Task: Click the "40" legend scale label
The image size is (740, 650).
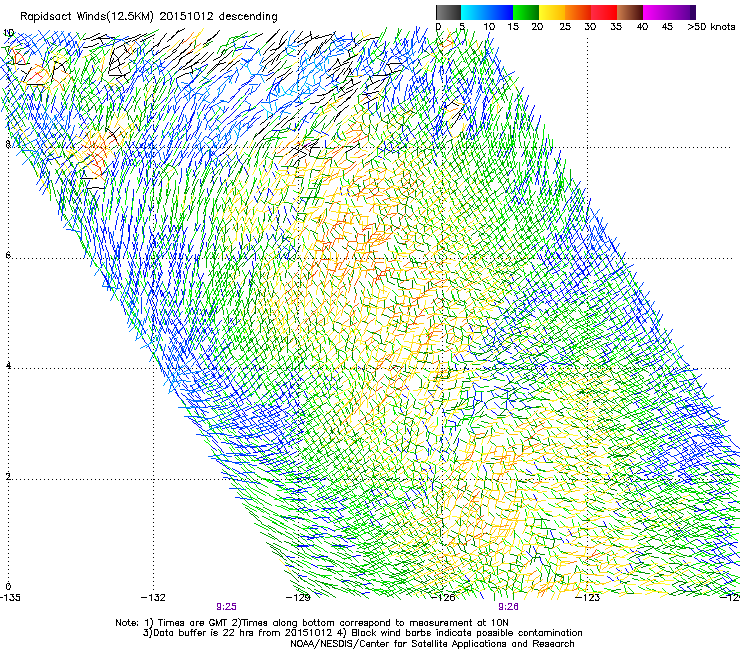Action: (642, 27)
